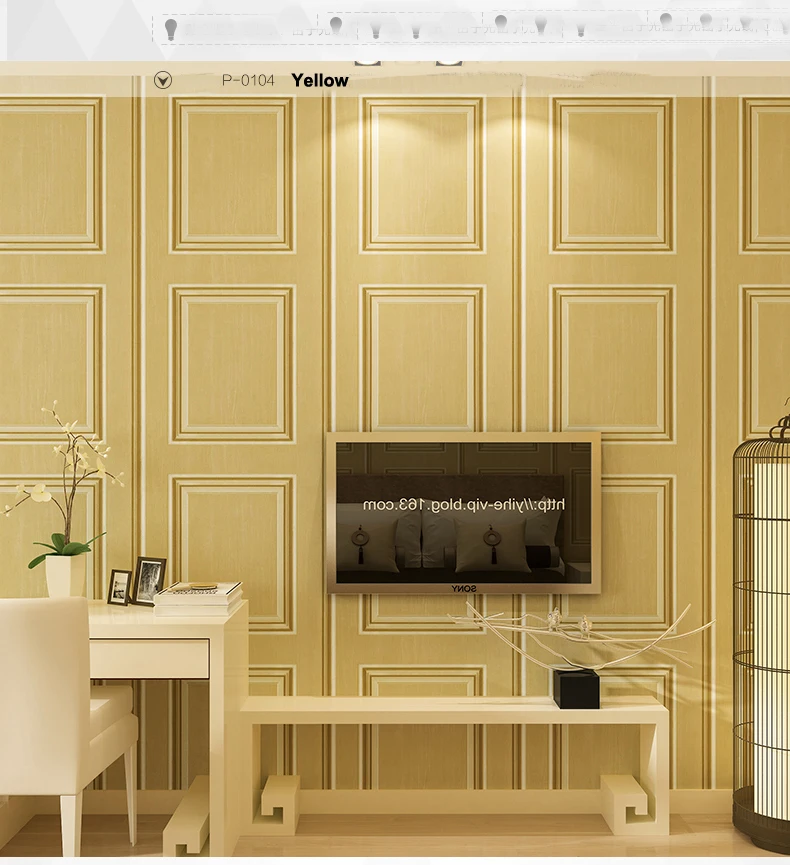Image resolution: width=790 pixels, height=865 pixels.
Task: Click the wall-mounted TV screen image
Action: coord(463,513)
